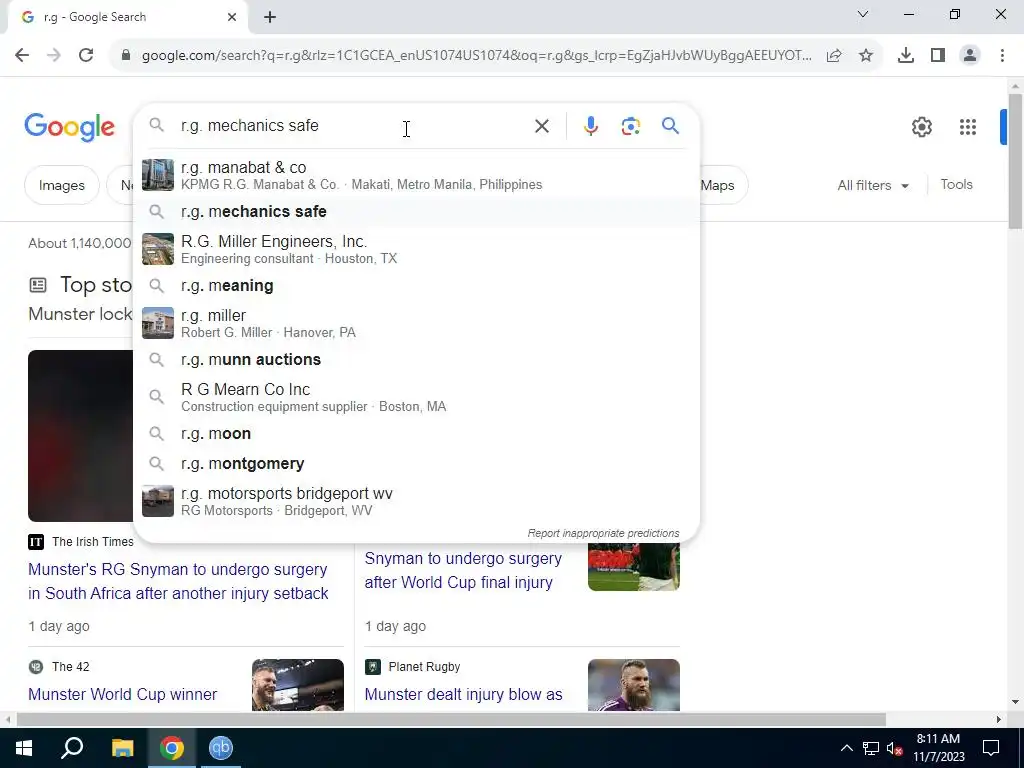Screen dimensions: 1024x768
Task: Click inside the search text field
Action: (x=353, y=125)
